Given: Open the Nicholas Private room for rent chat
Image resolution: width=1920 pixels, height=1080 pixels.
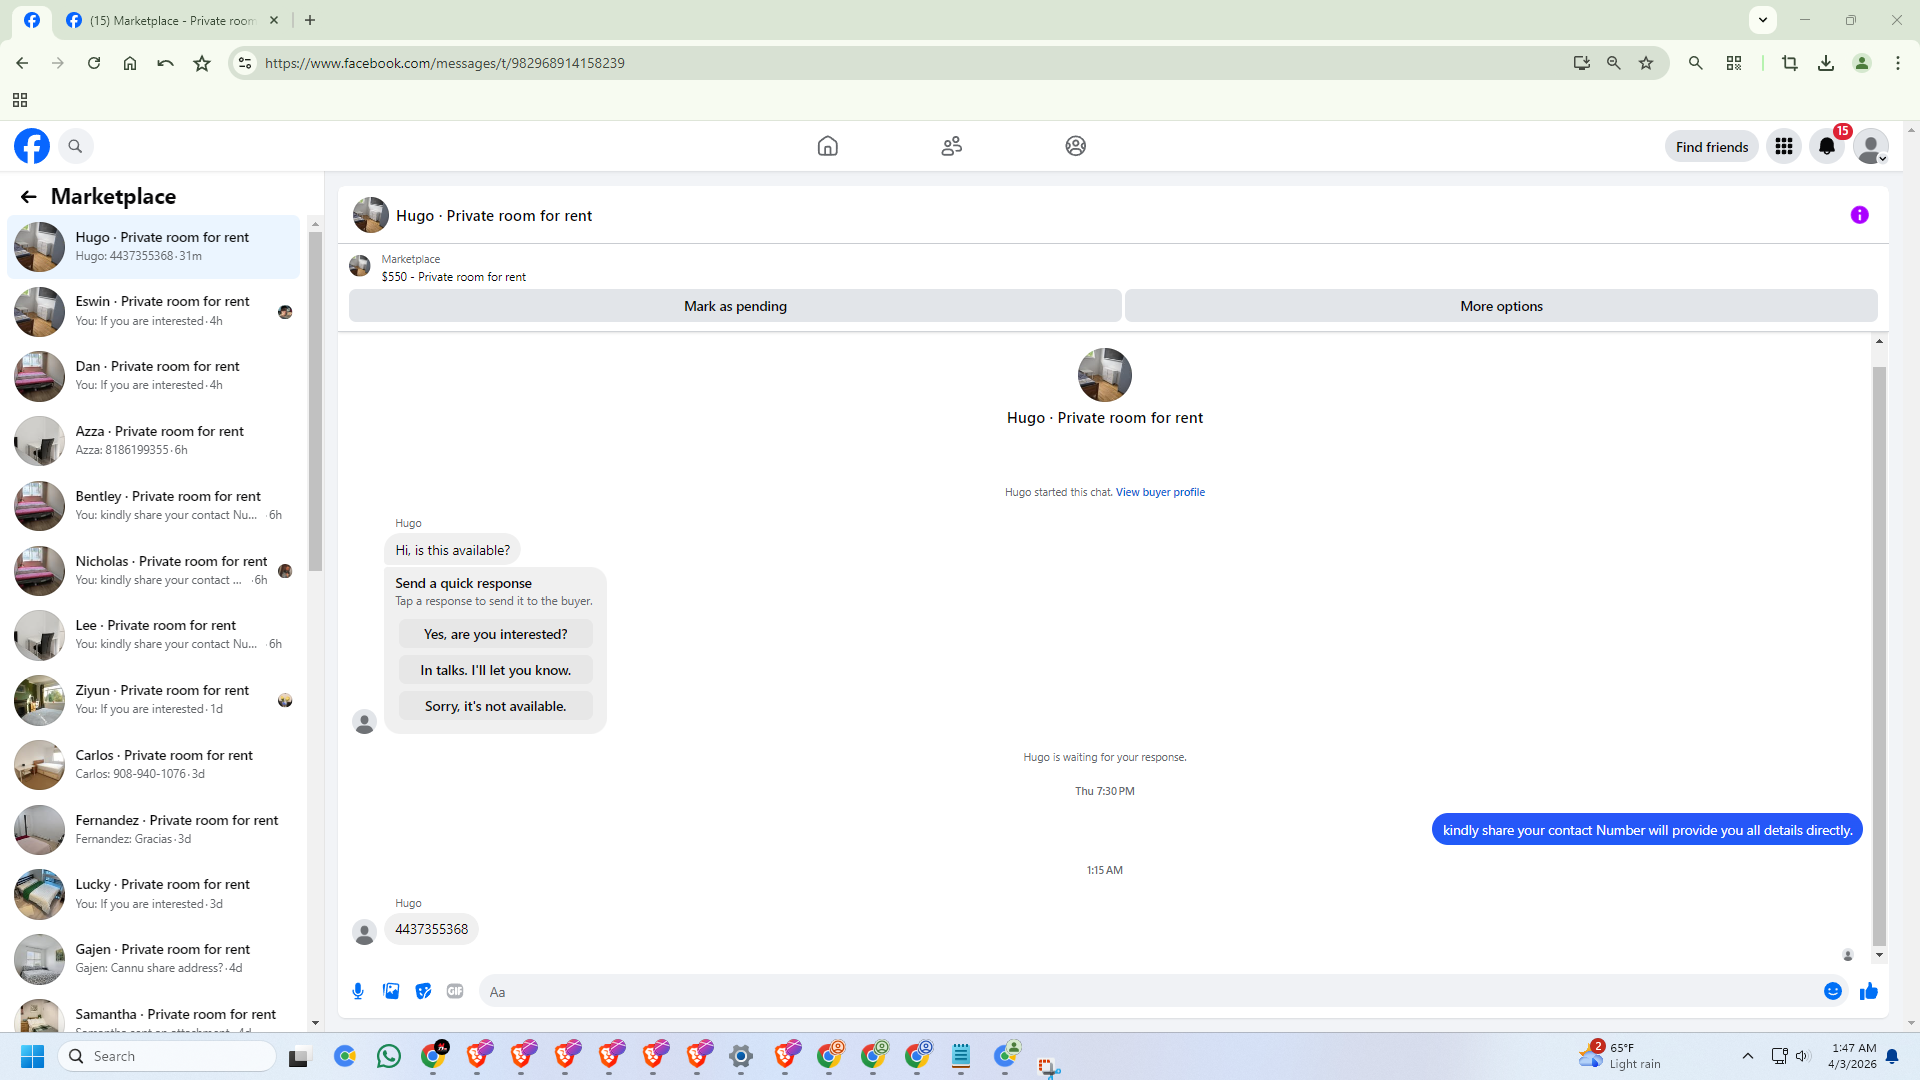Looking at the screenshot, I should pos(153,571).
